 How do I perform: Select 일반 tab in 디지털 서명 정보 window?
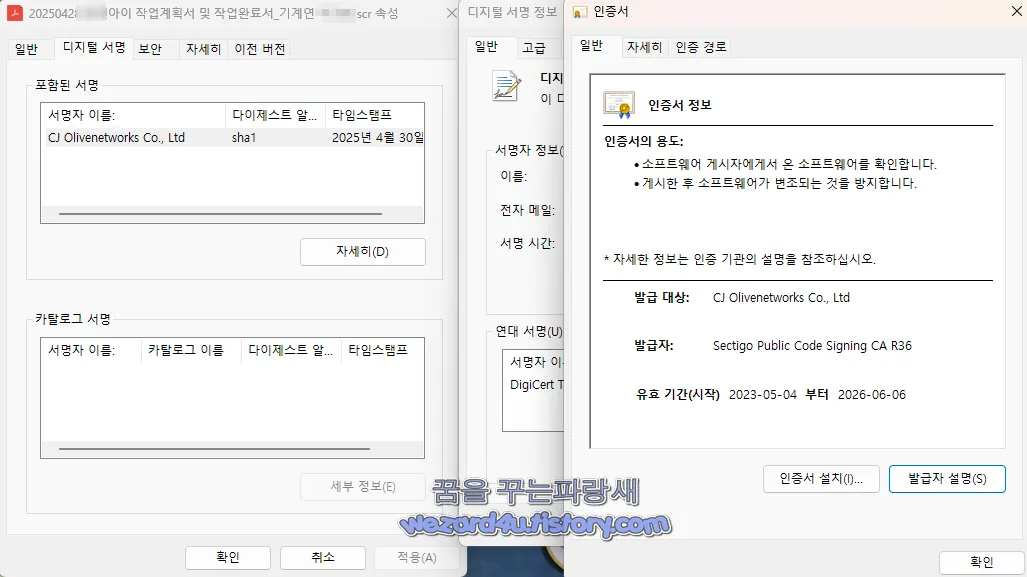click(486, 47)
